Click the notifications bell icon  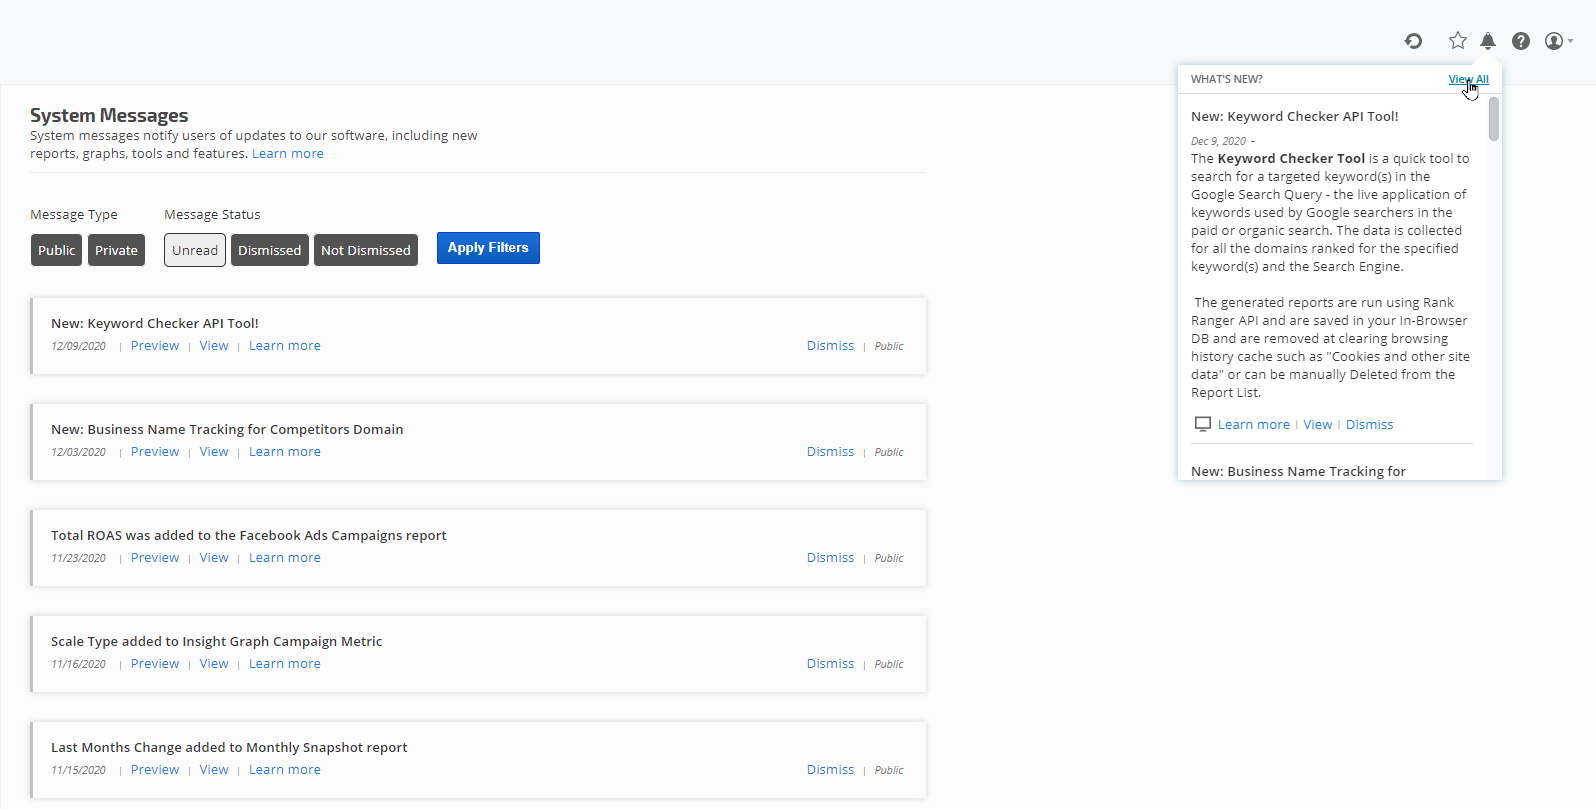pyautogui.click(x=1488, y=41)
